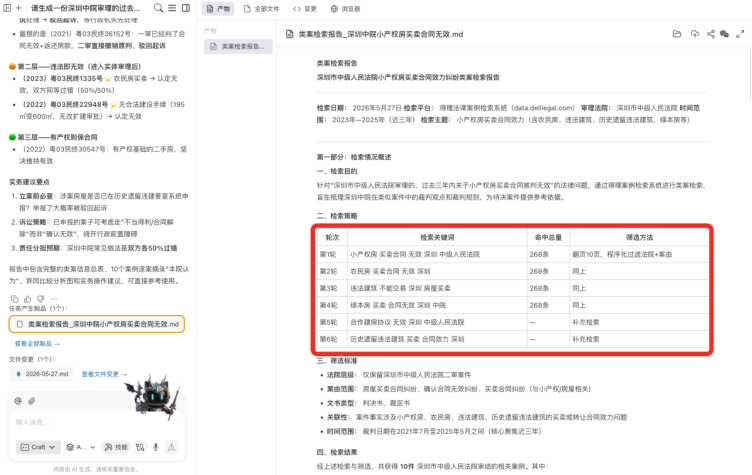The height and width of the screenshot is (475, 752).
Task: Click 查看全部制品 link
Action: (37, 344)
